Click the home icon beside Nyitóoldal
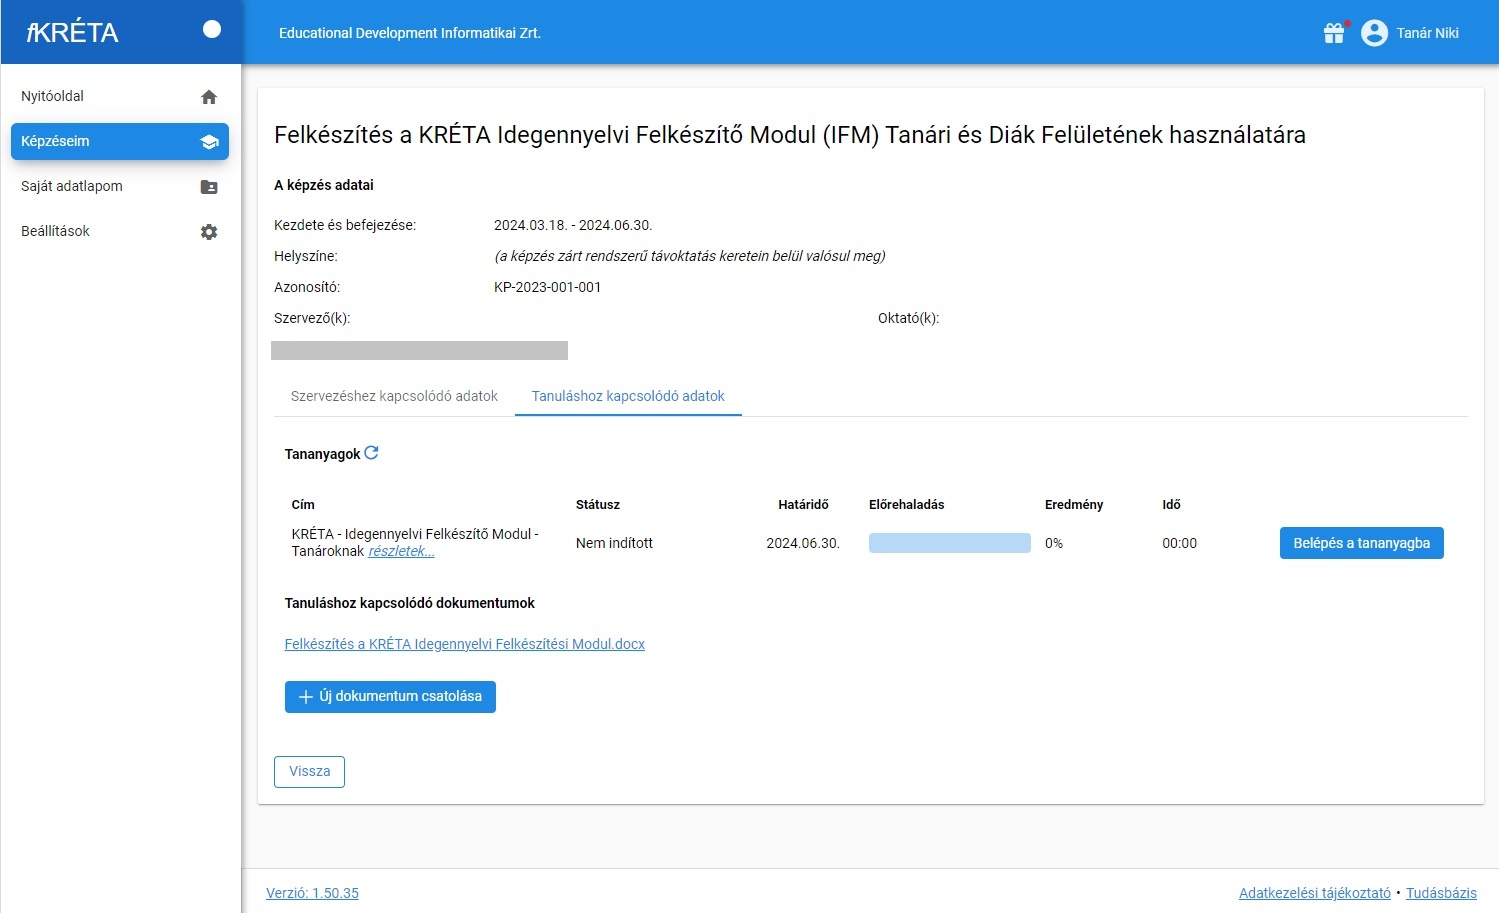 point(209,97)
